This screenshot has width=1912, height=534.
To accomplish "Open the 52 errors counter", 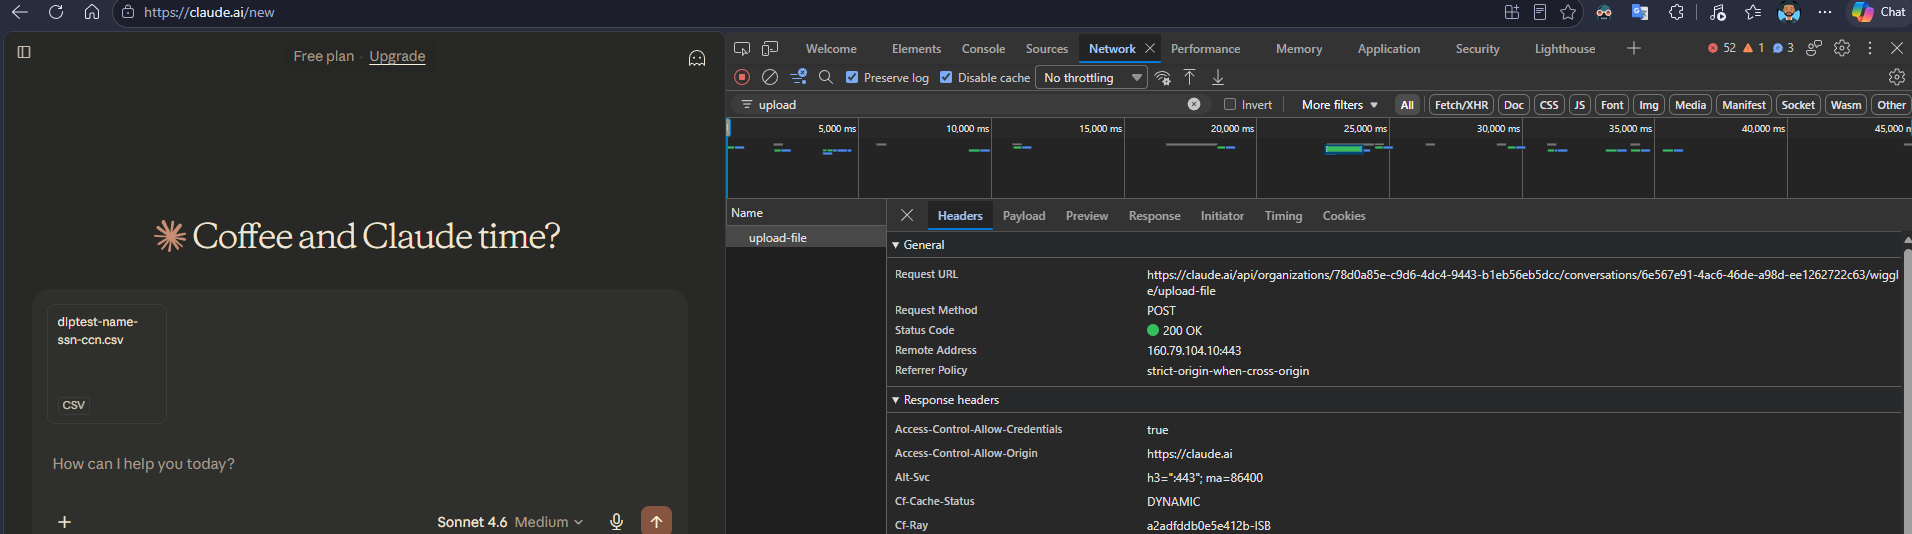I will click(x=1721, y=48).
